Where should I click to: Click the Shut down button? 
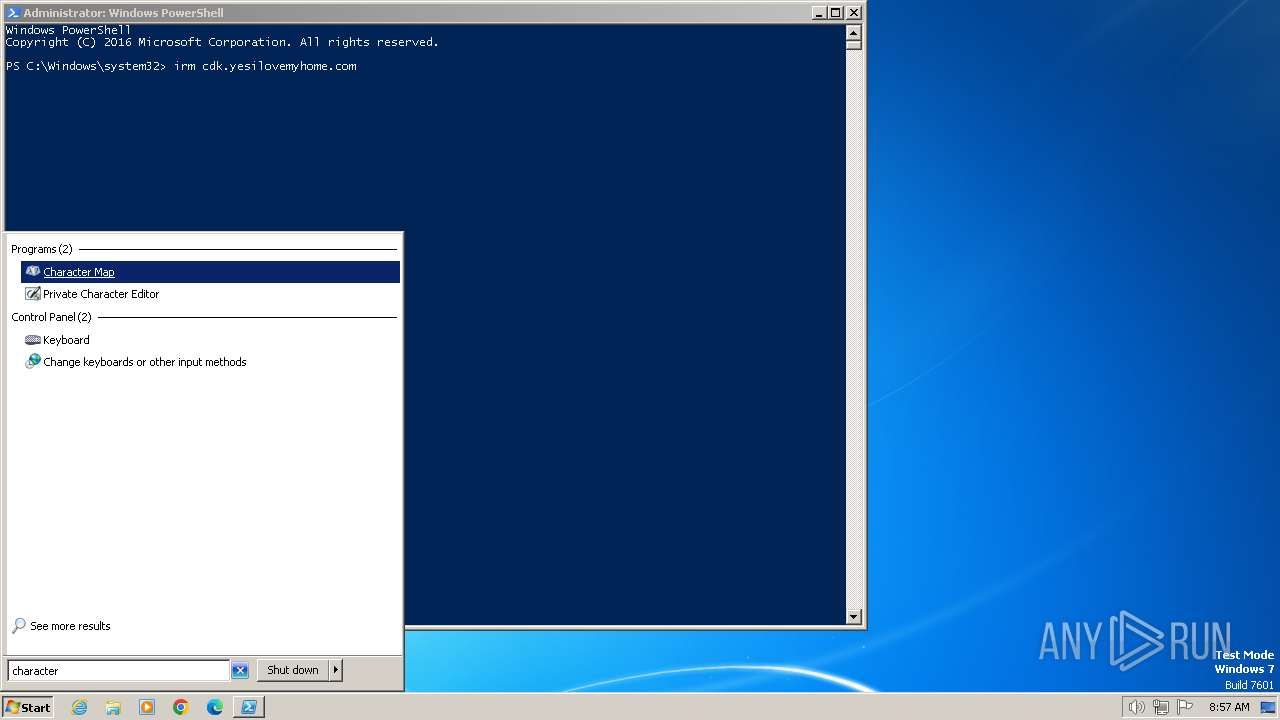coord(293,670)
